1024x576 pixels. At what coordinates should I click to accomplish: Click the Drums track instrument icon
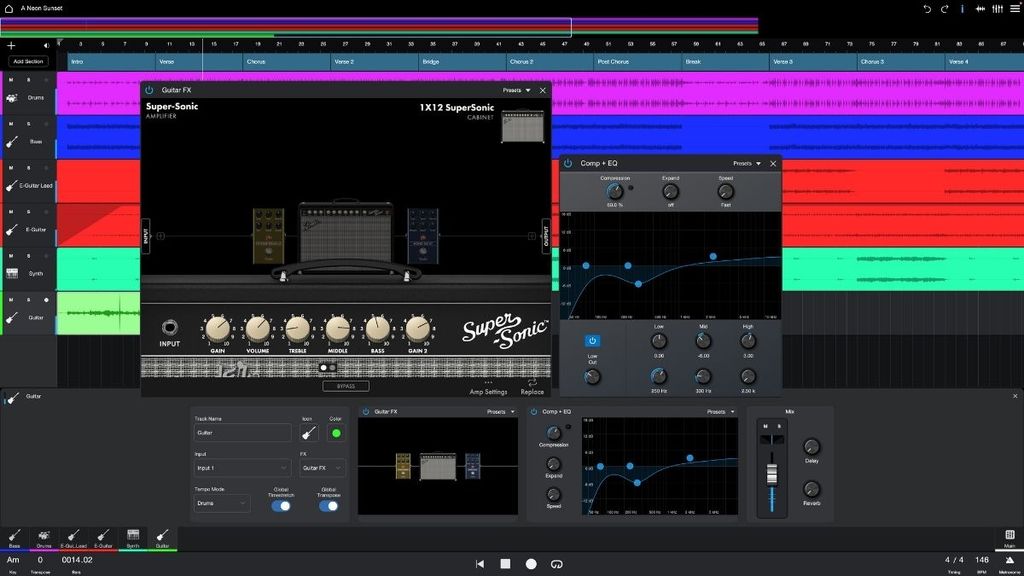[x=11, y=97]
